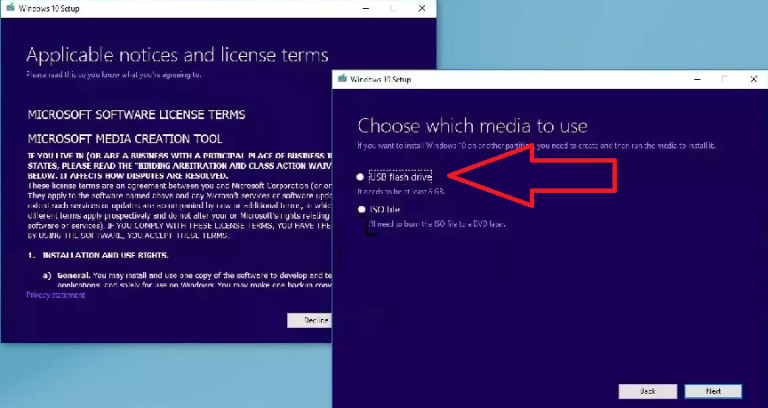Viewport: 768px width, 408px height.
Task: Click the 'USB flash drive' label text
Action: [x=400, y=177]
